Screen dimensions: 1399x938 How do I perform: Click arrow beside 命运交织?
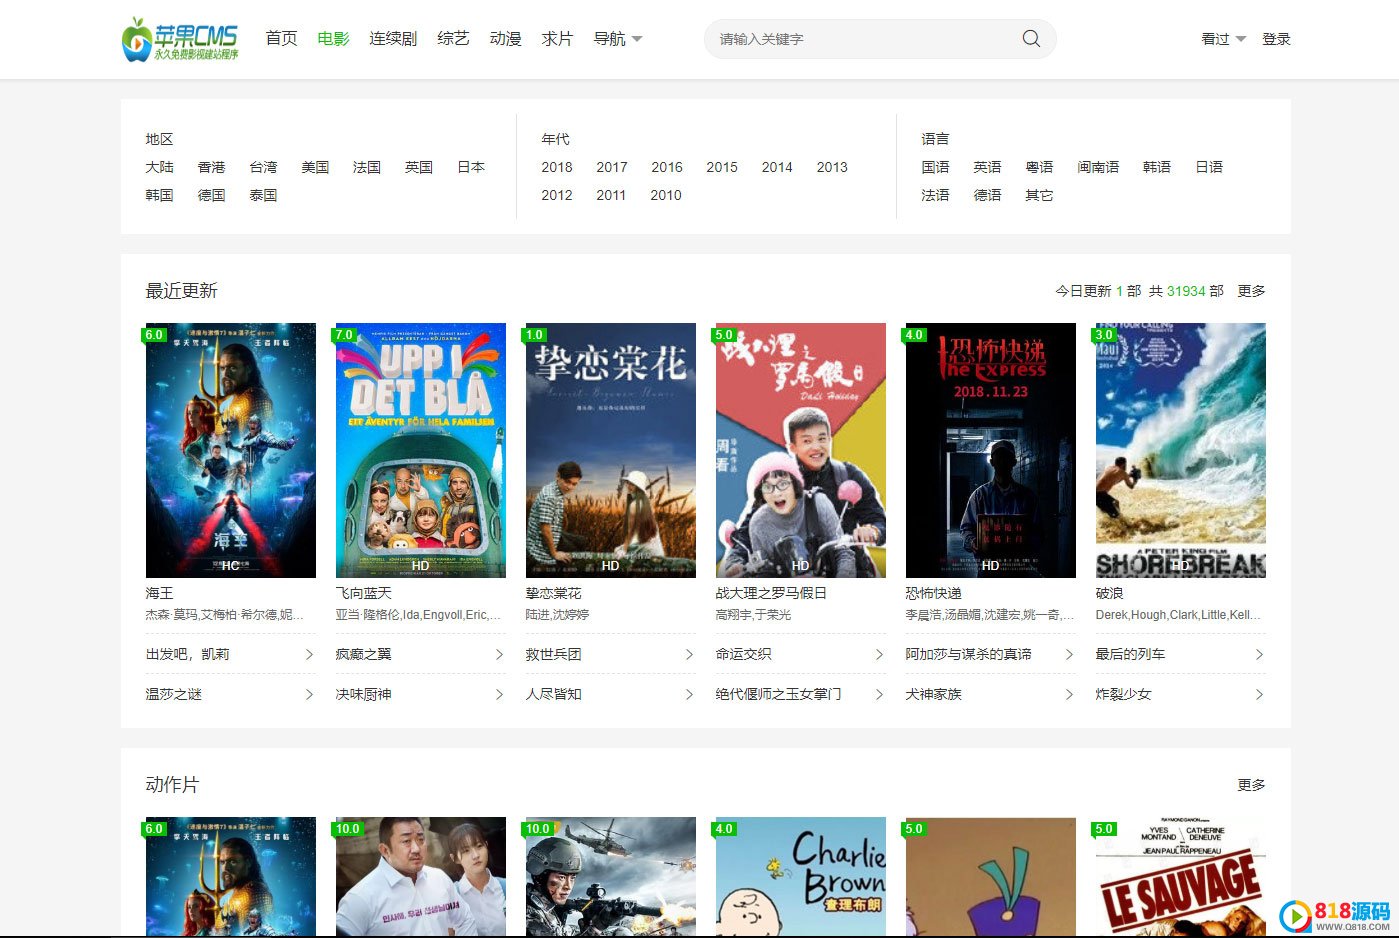click(879, 654)
